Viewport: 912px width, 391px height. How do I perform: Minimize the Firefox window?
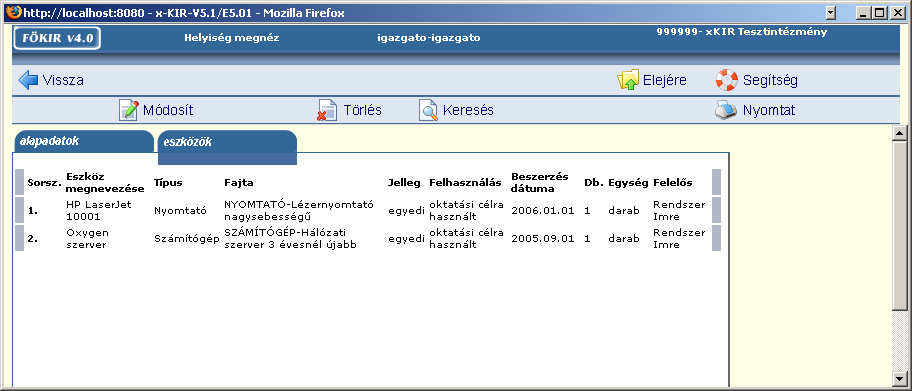(x=864, y=13)
